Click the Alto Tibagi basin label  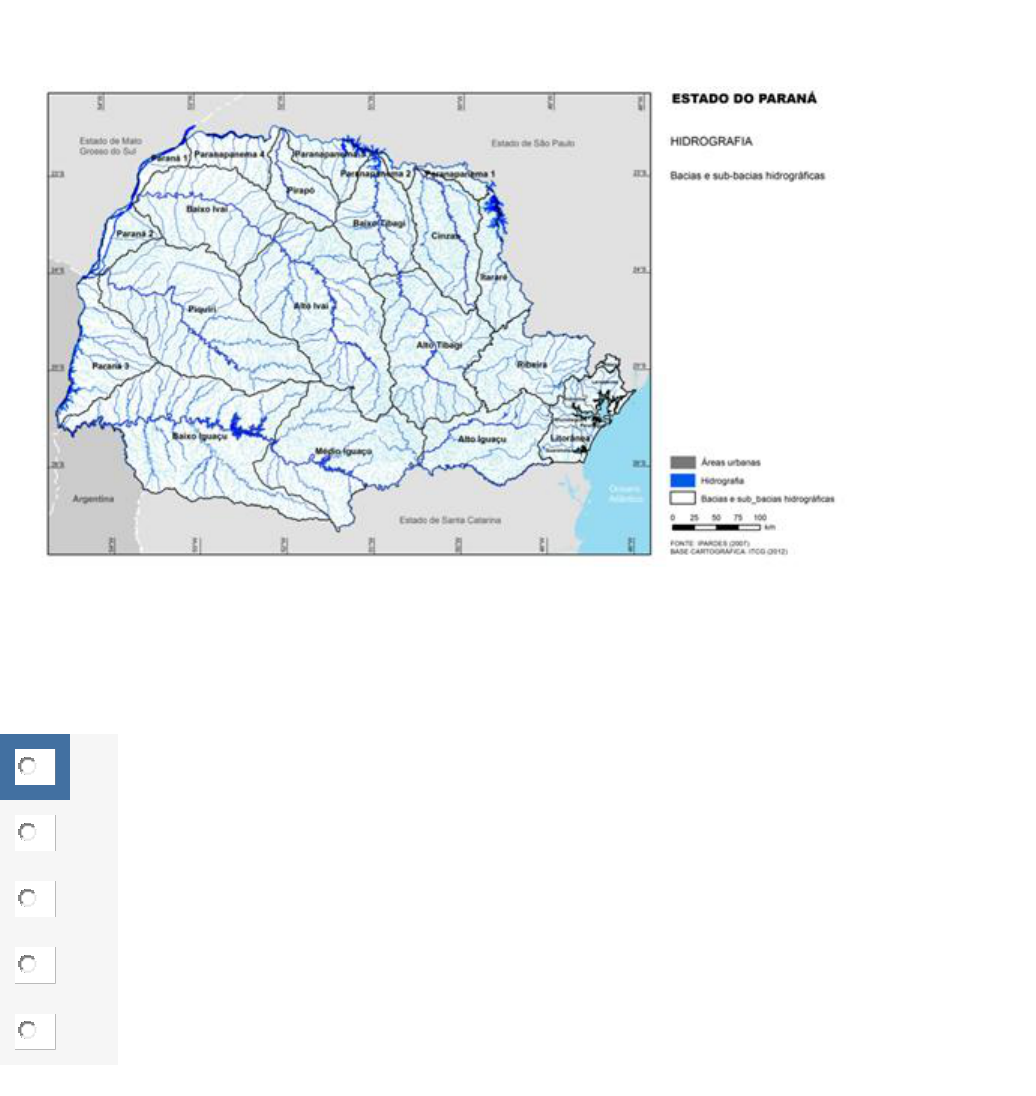click(440, 345)
